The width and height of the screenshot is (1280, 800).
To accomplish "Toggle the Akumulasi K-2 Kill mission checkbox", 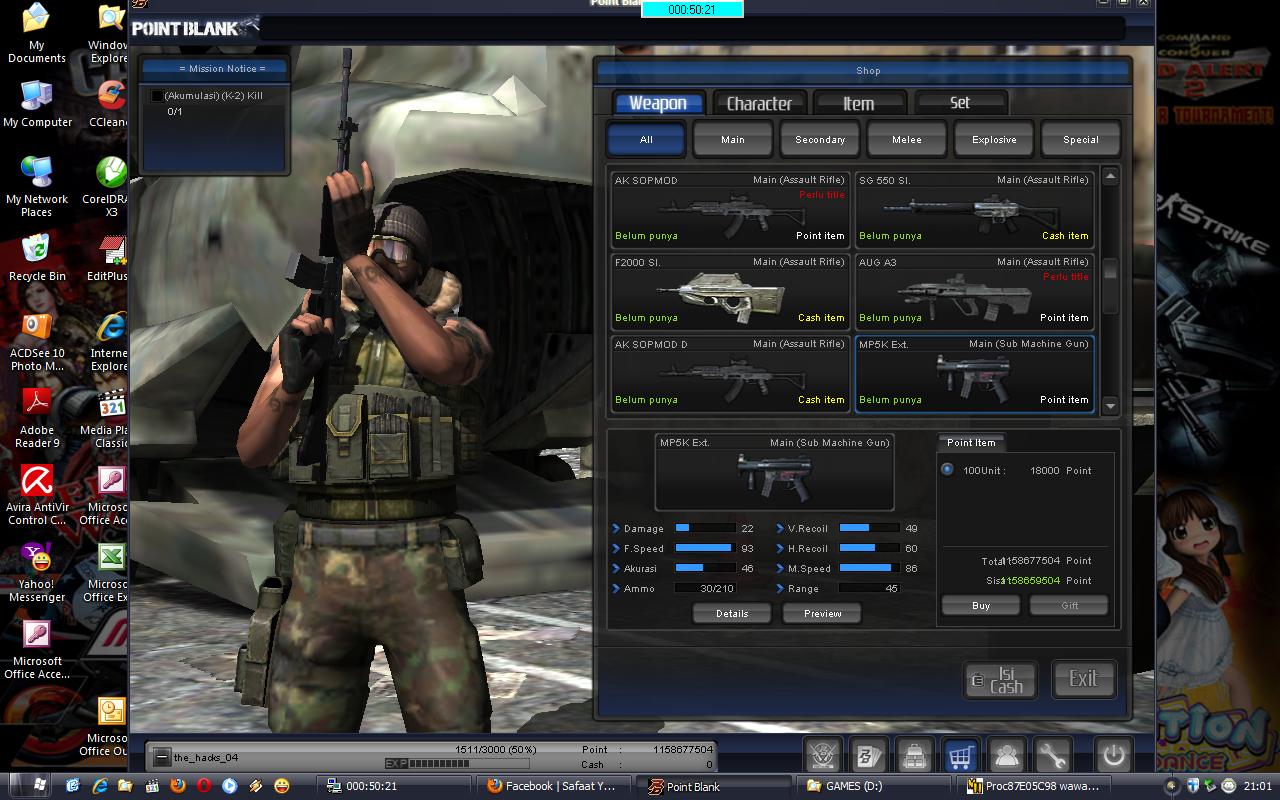I will [x=157, y=96].
